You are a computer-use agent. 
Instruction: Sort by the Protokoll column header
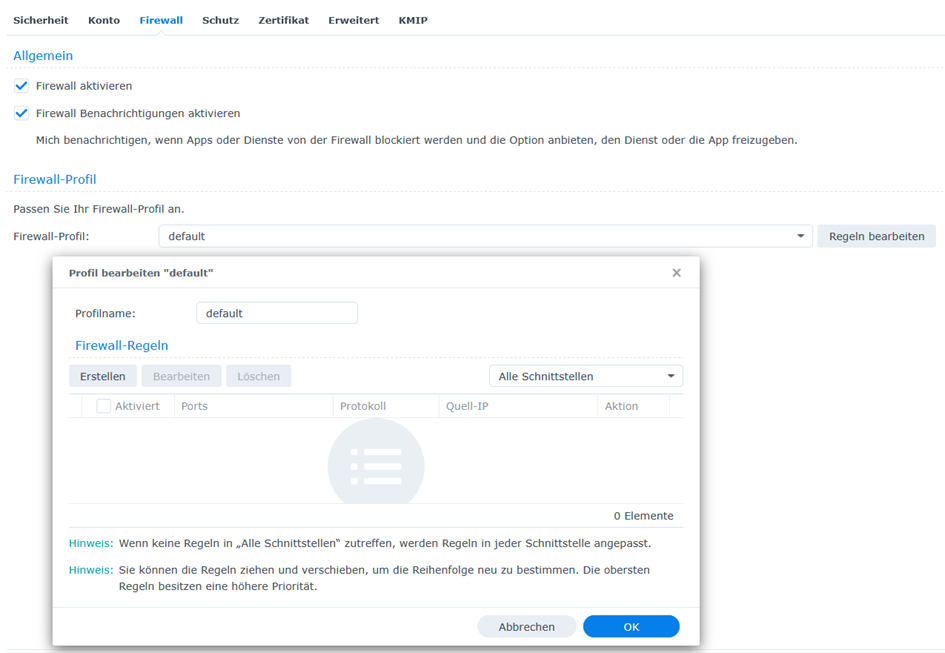point(386,406)
